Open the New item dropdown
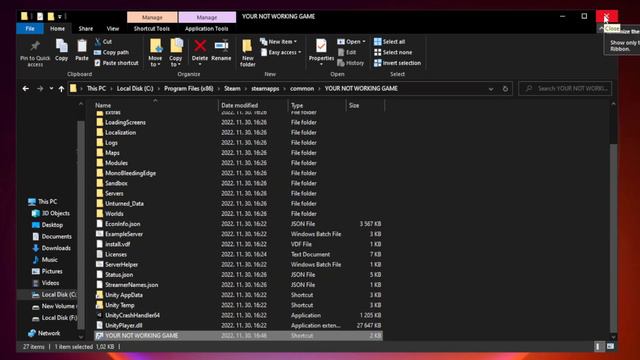 click(x=278, y=42)
